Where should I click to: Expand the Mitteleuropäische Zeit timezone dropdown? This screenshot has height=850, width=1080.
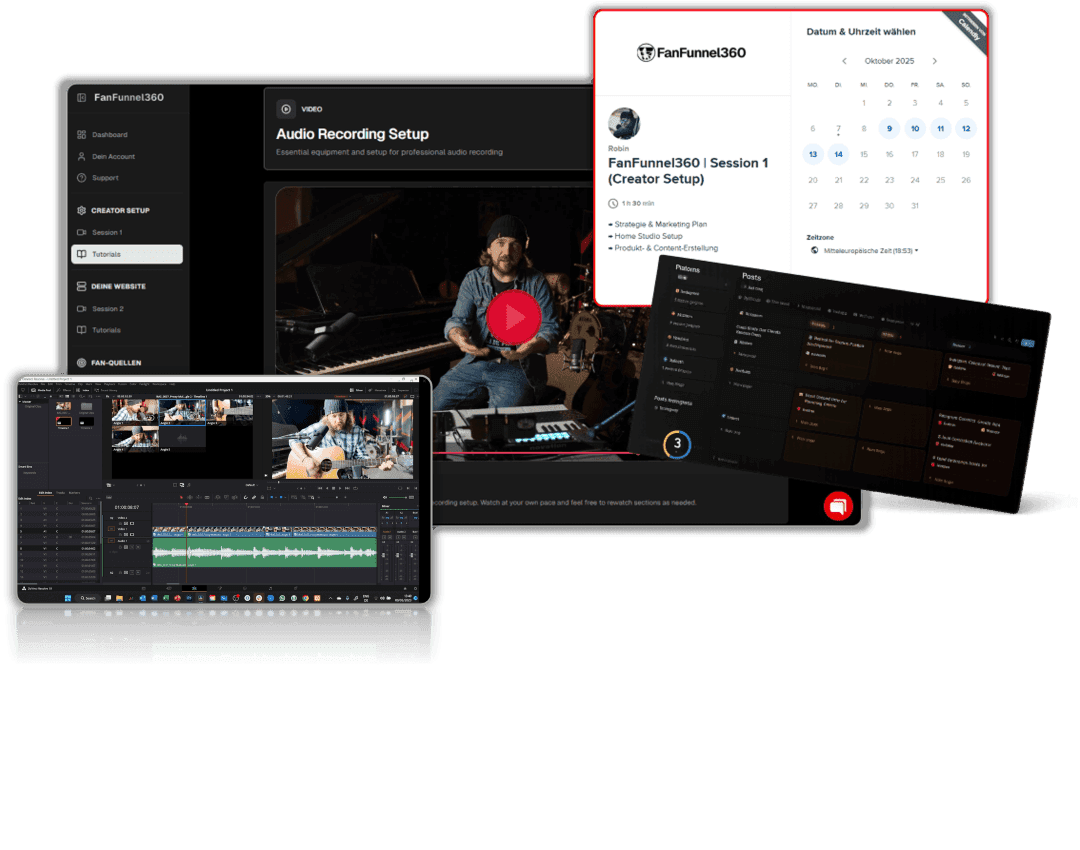pos(868,250)
